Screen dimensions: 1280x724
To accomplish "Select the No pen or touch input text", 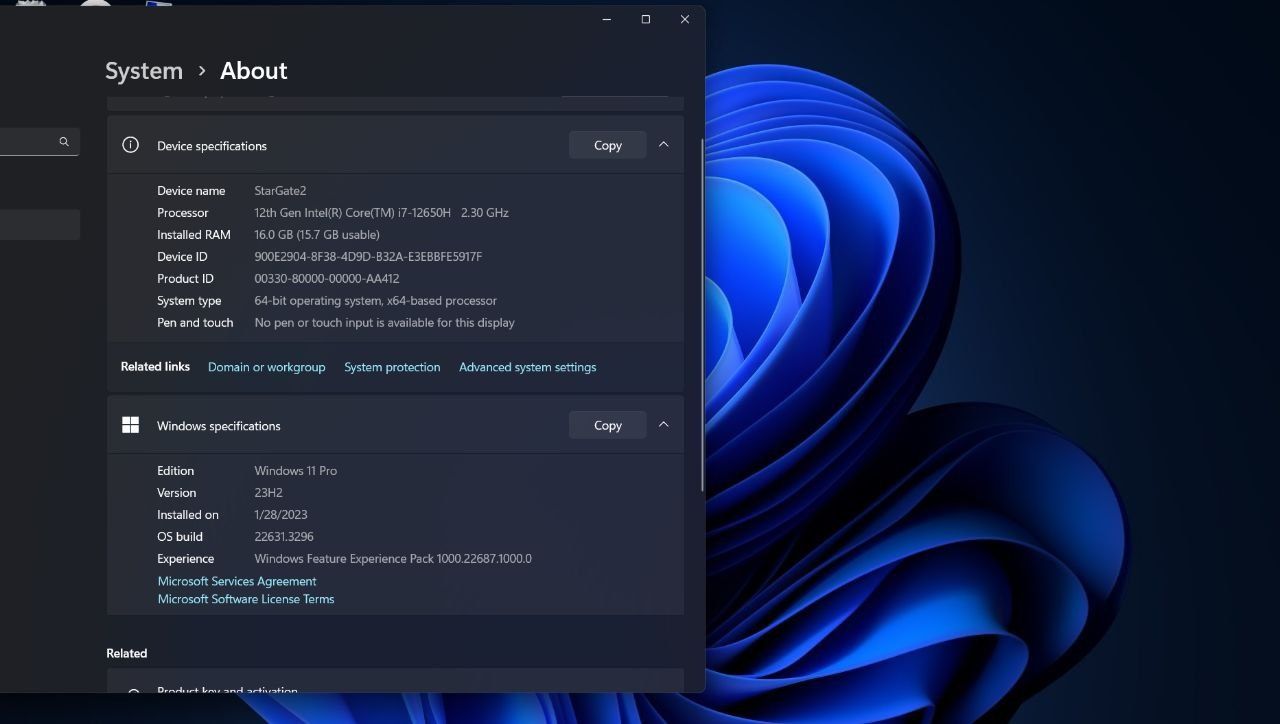I will click(384, 323).
